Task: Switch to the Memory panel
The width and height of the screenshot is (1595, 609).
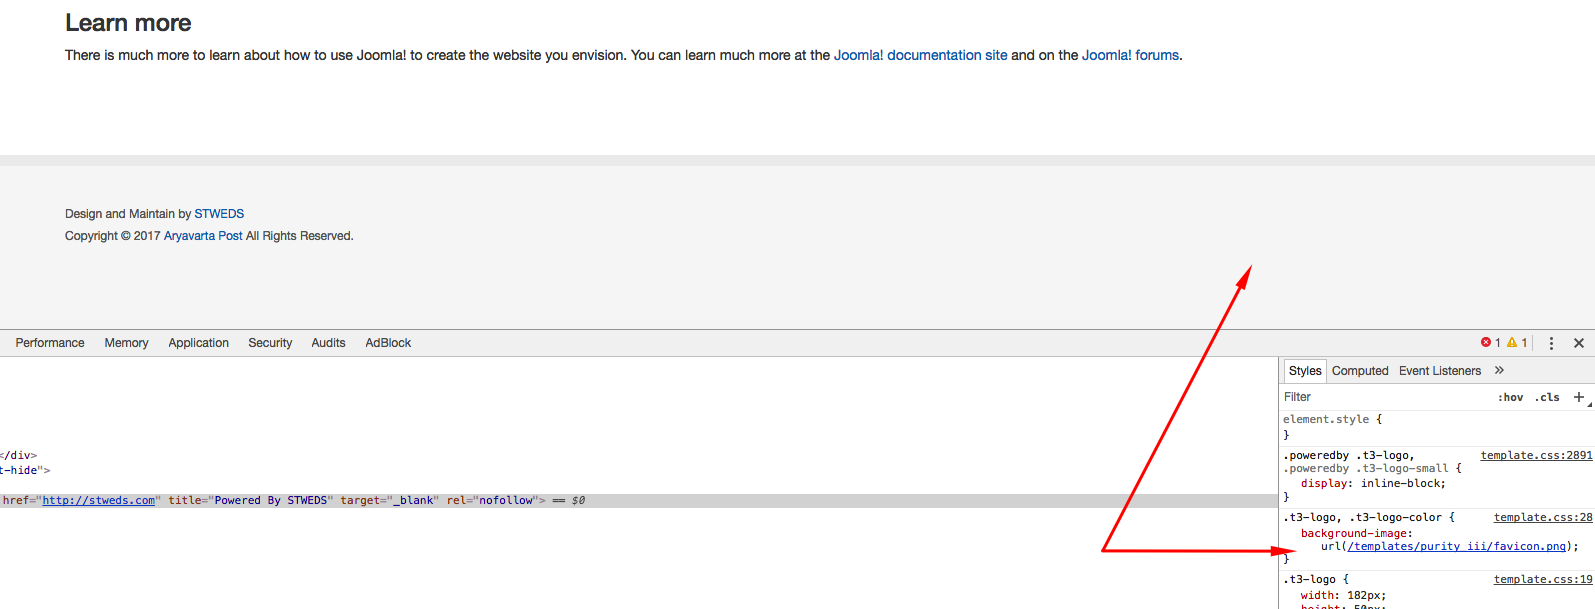Action: pyautogui.click(x=126, y=343)
